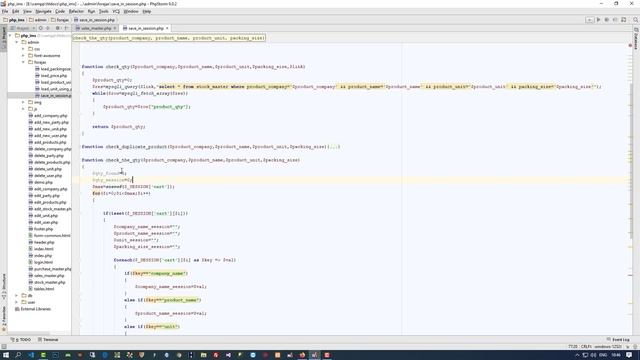640x360 pixels.
Task: Select tables.html file in tree
Action: coord(41,289)
